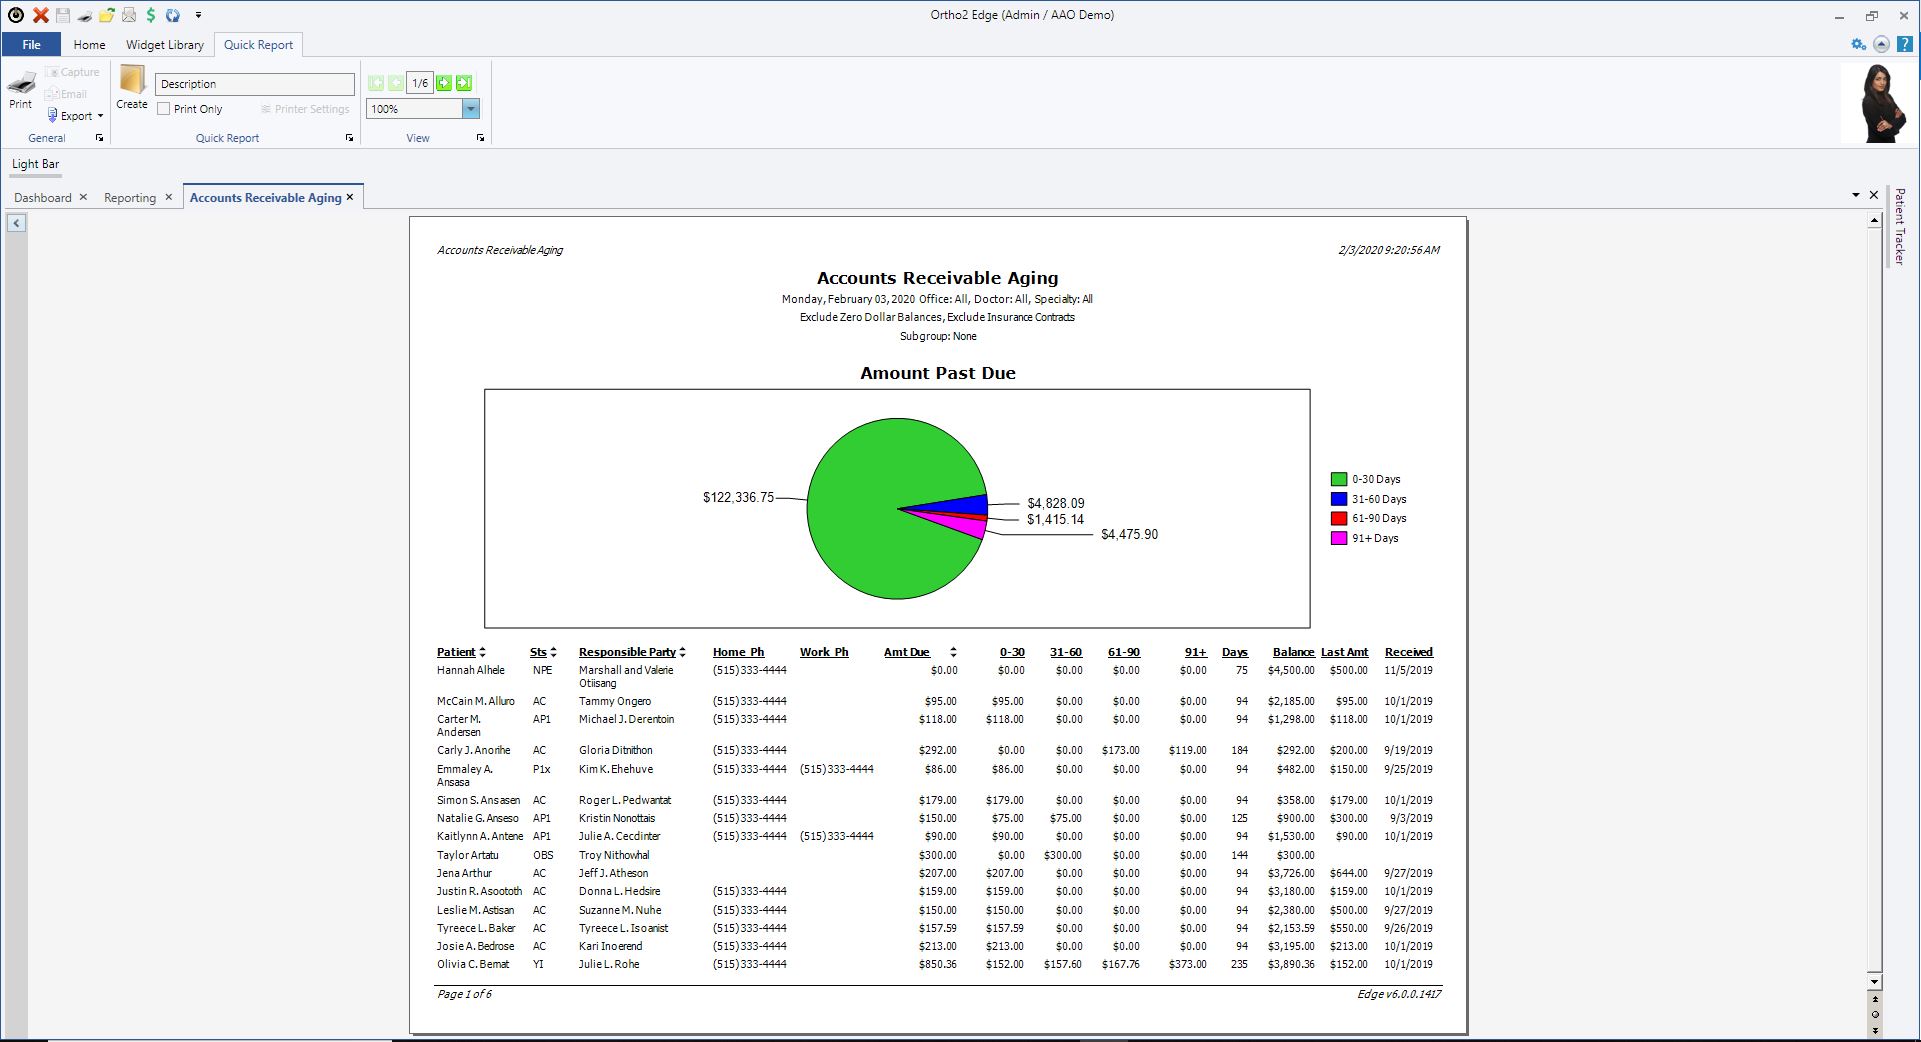Open the Export dropdown

[x=76, y=116]
